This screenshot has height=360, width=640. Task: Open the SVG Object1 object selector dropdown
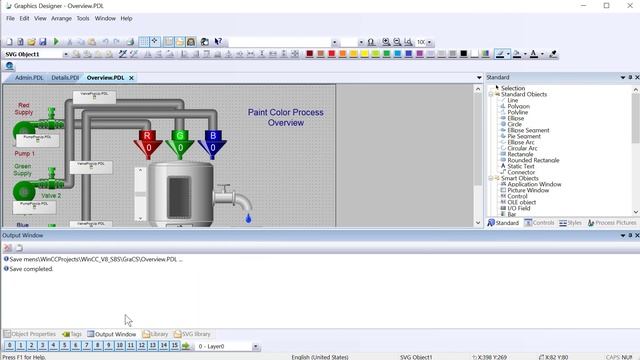pos(65,54)
